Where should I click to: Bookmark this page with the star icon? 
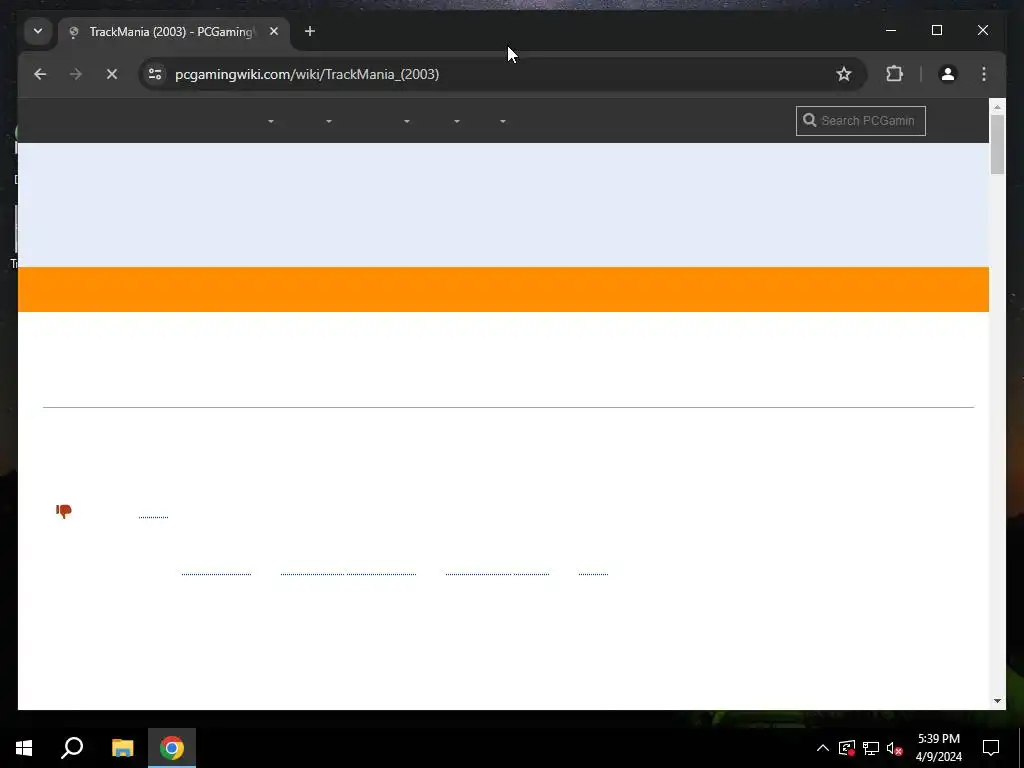pyautogui.click(x=844, y=74)
